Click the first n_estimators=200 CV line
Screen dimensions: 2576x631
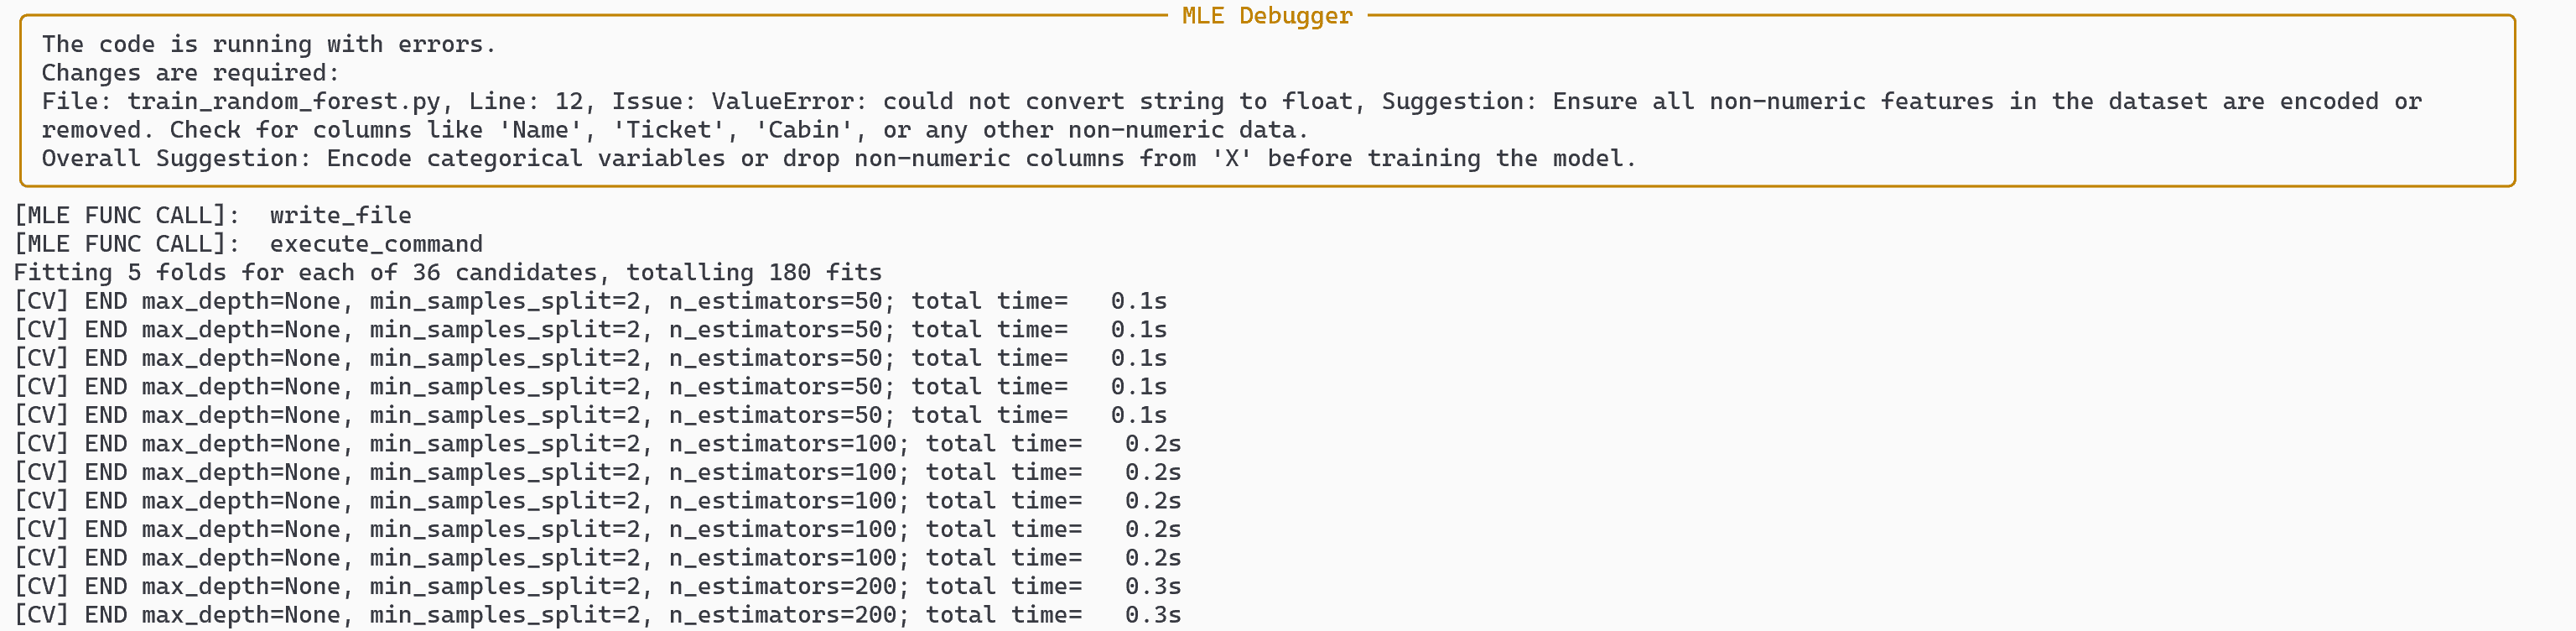(597, 586)
